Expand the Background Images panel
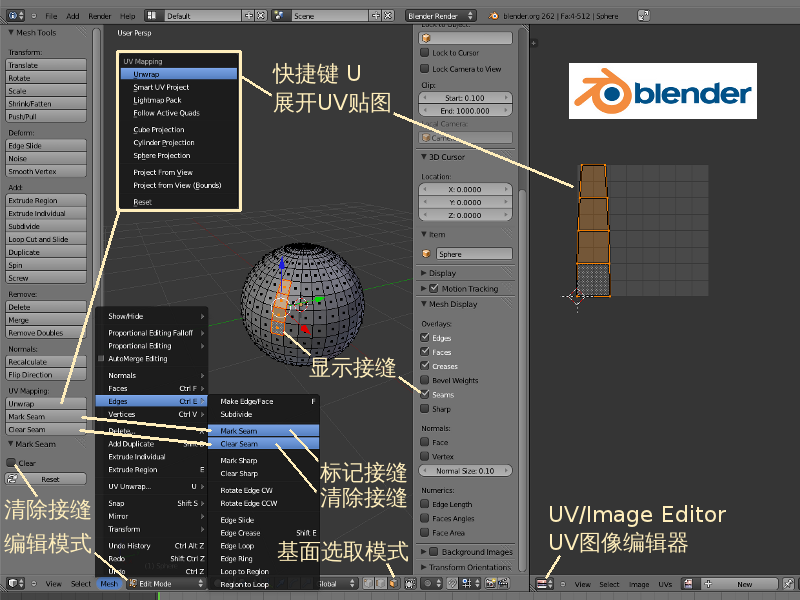Screen dimensions: 800x600 pos(423,552)
